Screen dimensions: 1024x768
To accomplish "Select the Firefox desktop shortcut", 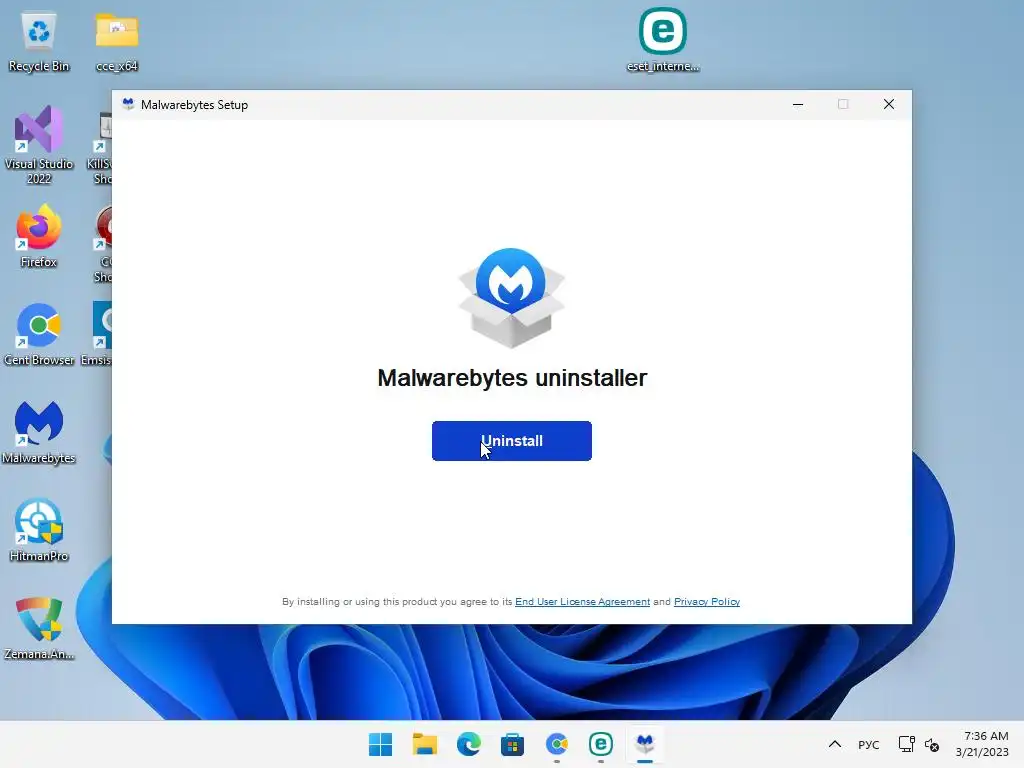I will (x=39, y=236).
